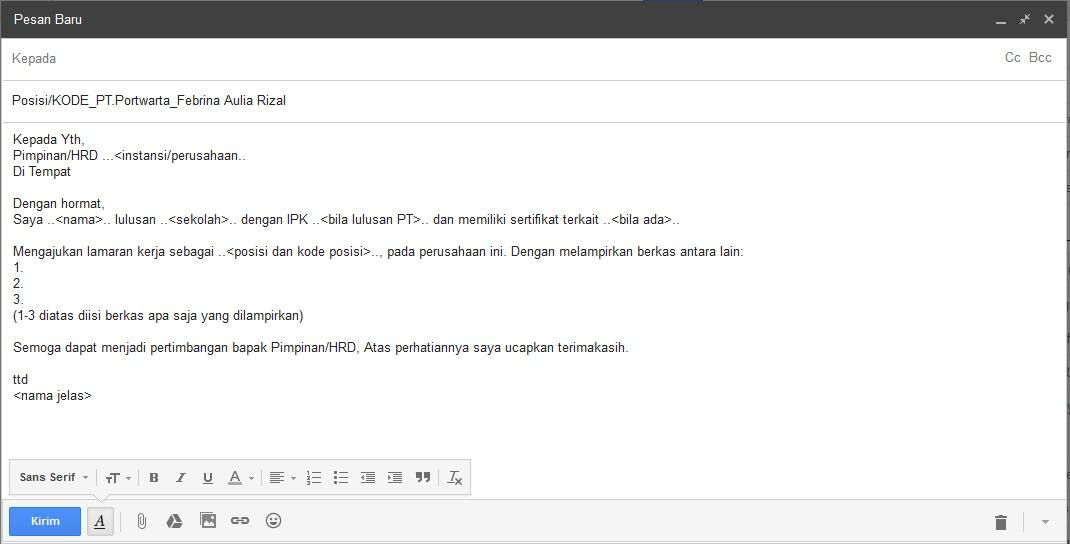Image resolution: width=1070 pixels, height=544 pixels.
Task: Apply numbered list formatting
Action: (x=314, y=478)
